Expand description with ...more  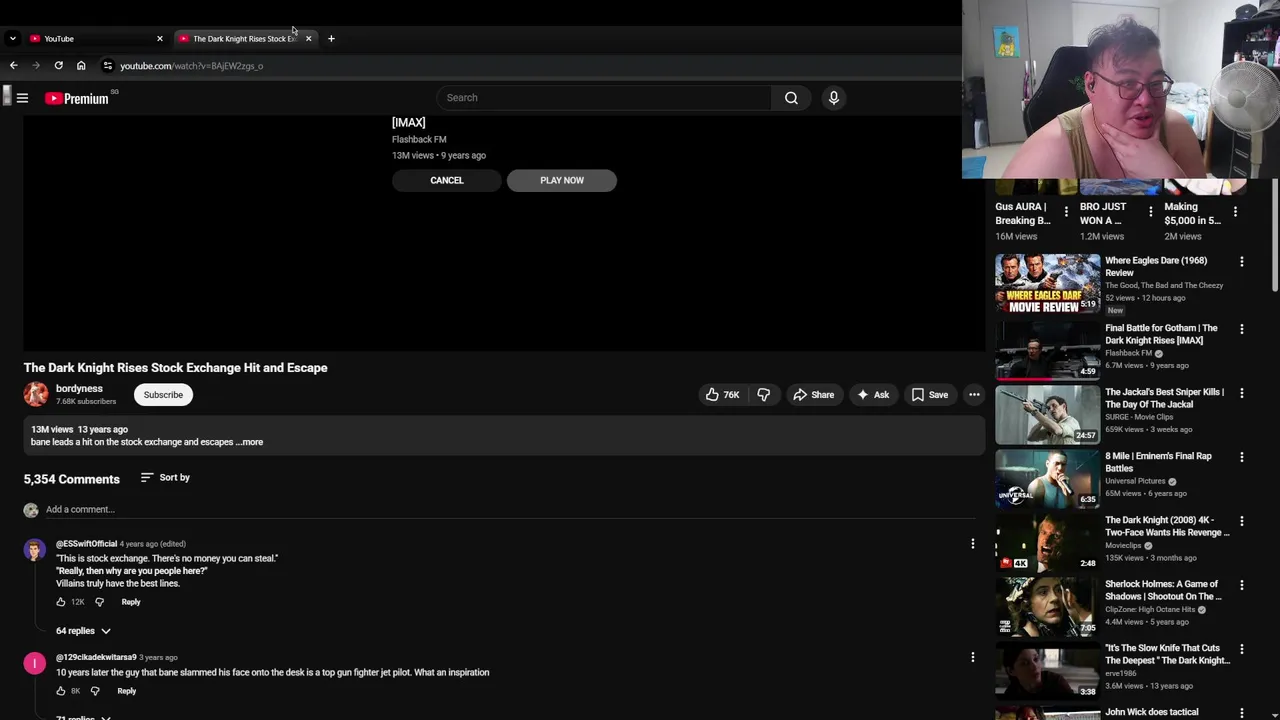point(250,442)
